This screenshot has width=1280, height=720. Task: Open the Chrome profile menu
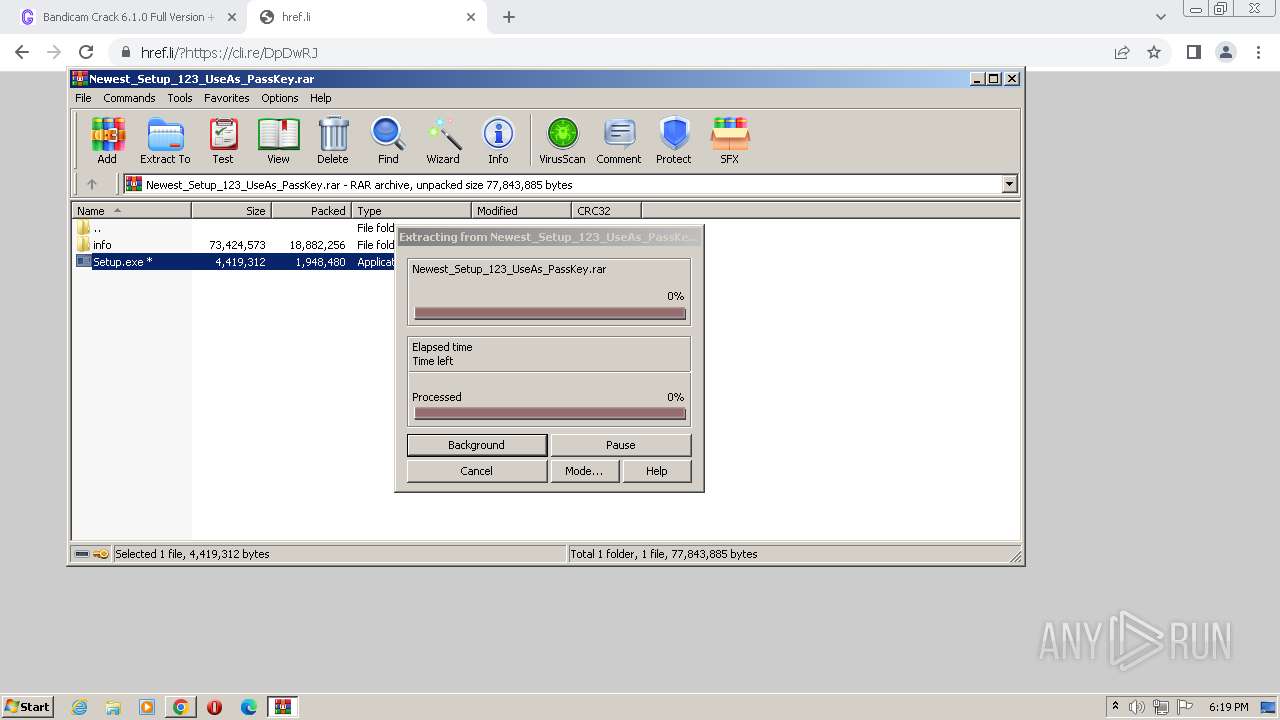tap(1225, 52)
